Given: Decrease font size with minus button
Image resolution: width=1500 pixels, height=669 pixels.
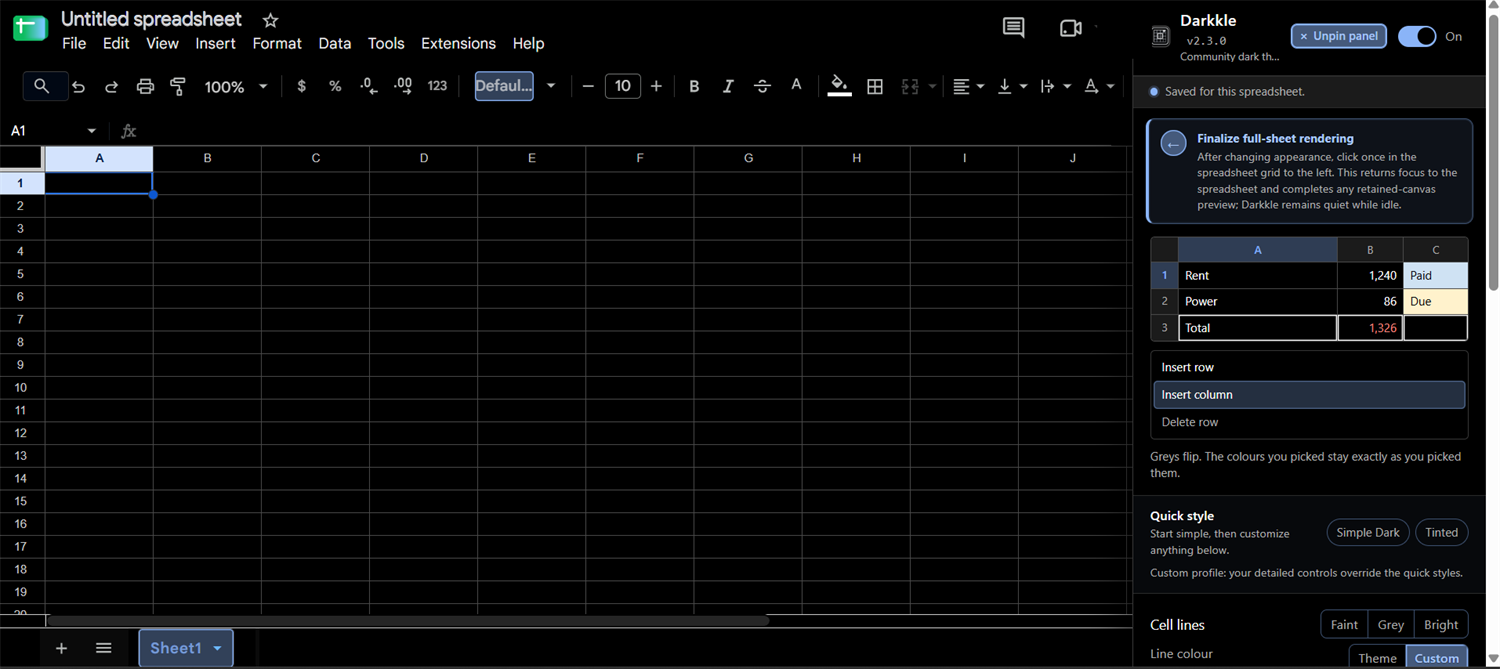Looking at the screenshot, I should point(588,86).
